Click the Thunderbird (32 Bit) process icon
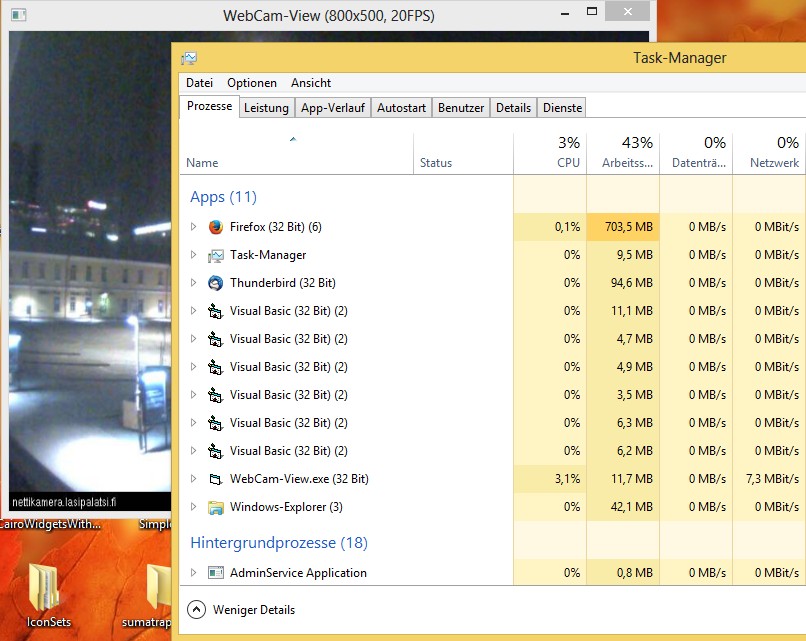The height and width of the screenshot is (641, 806). click(213, 283)
